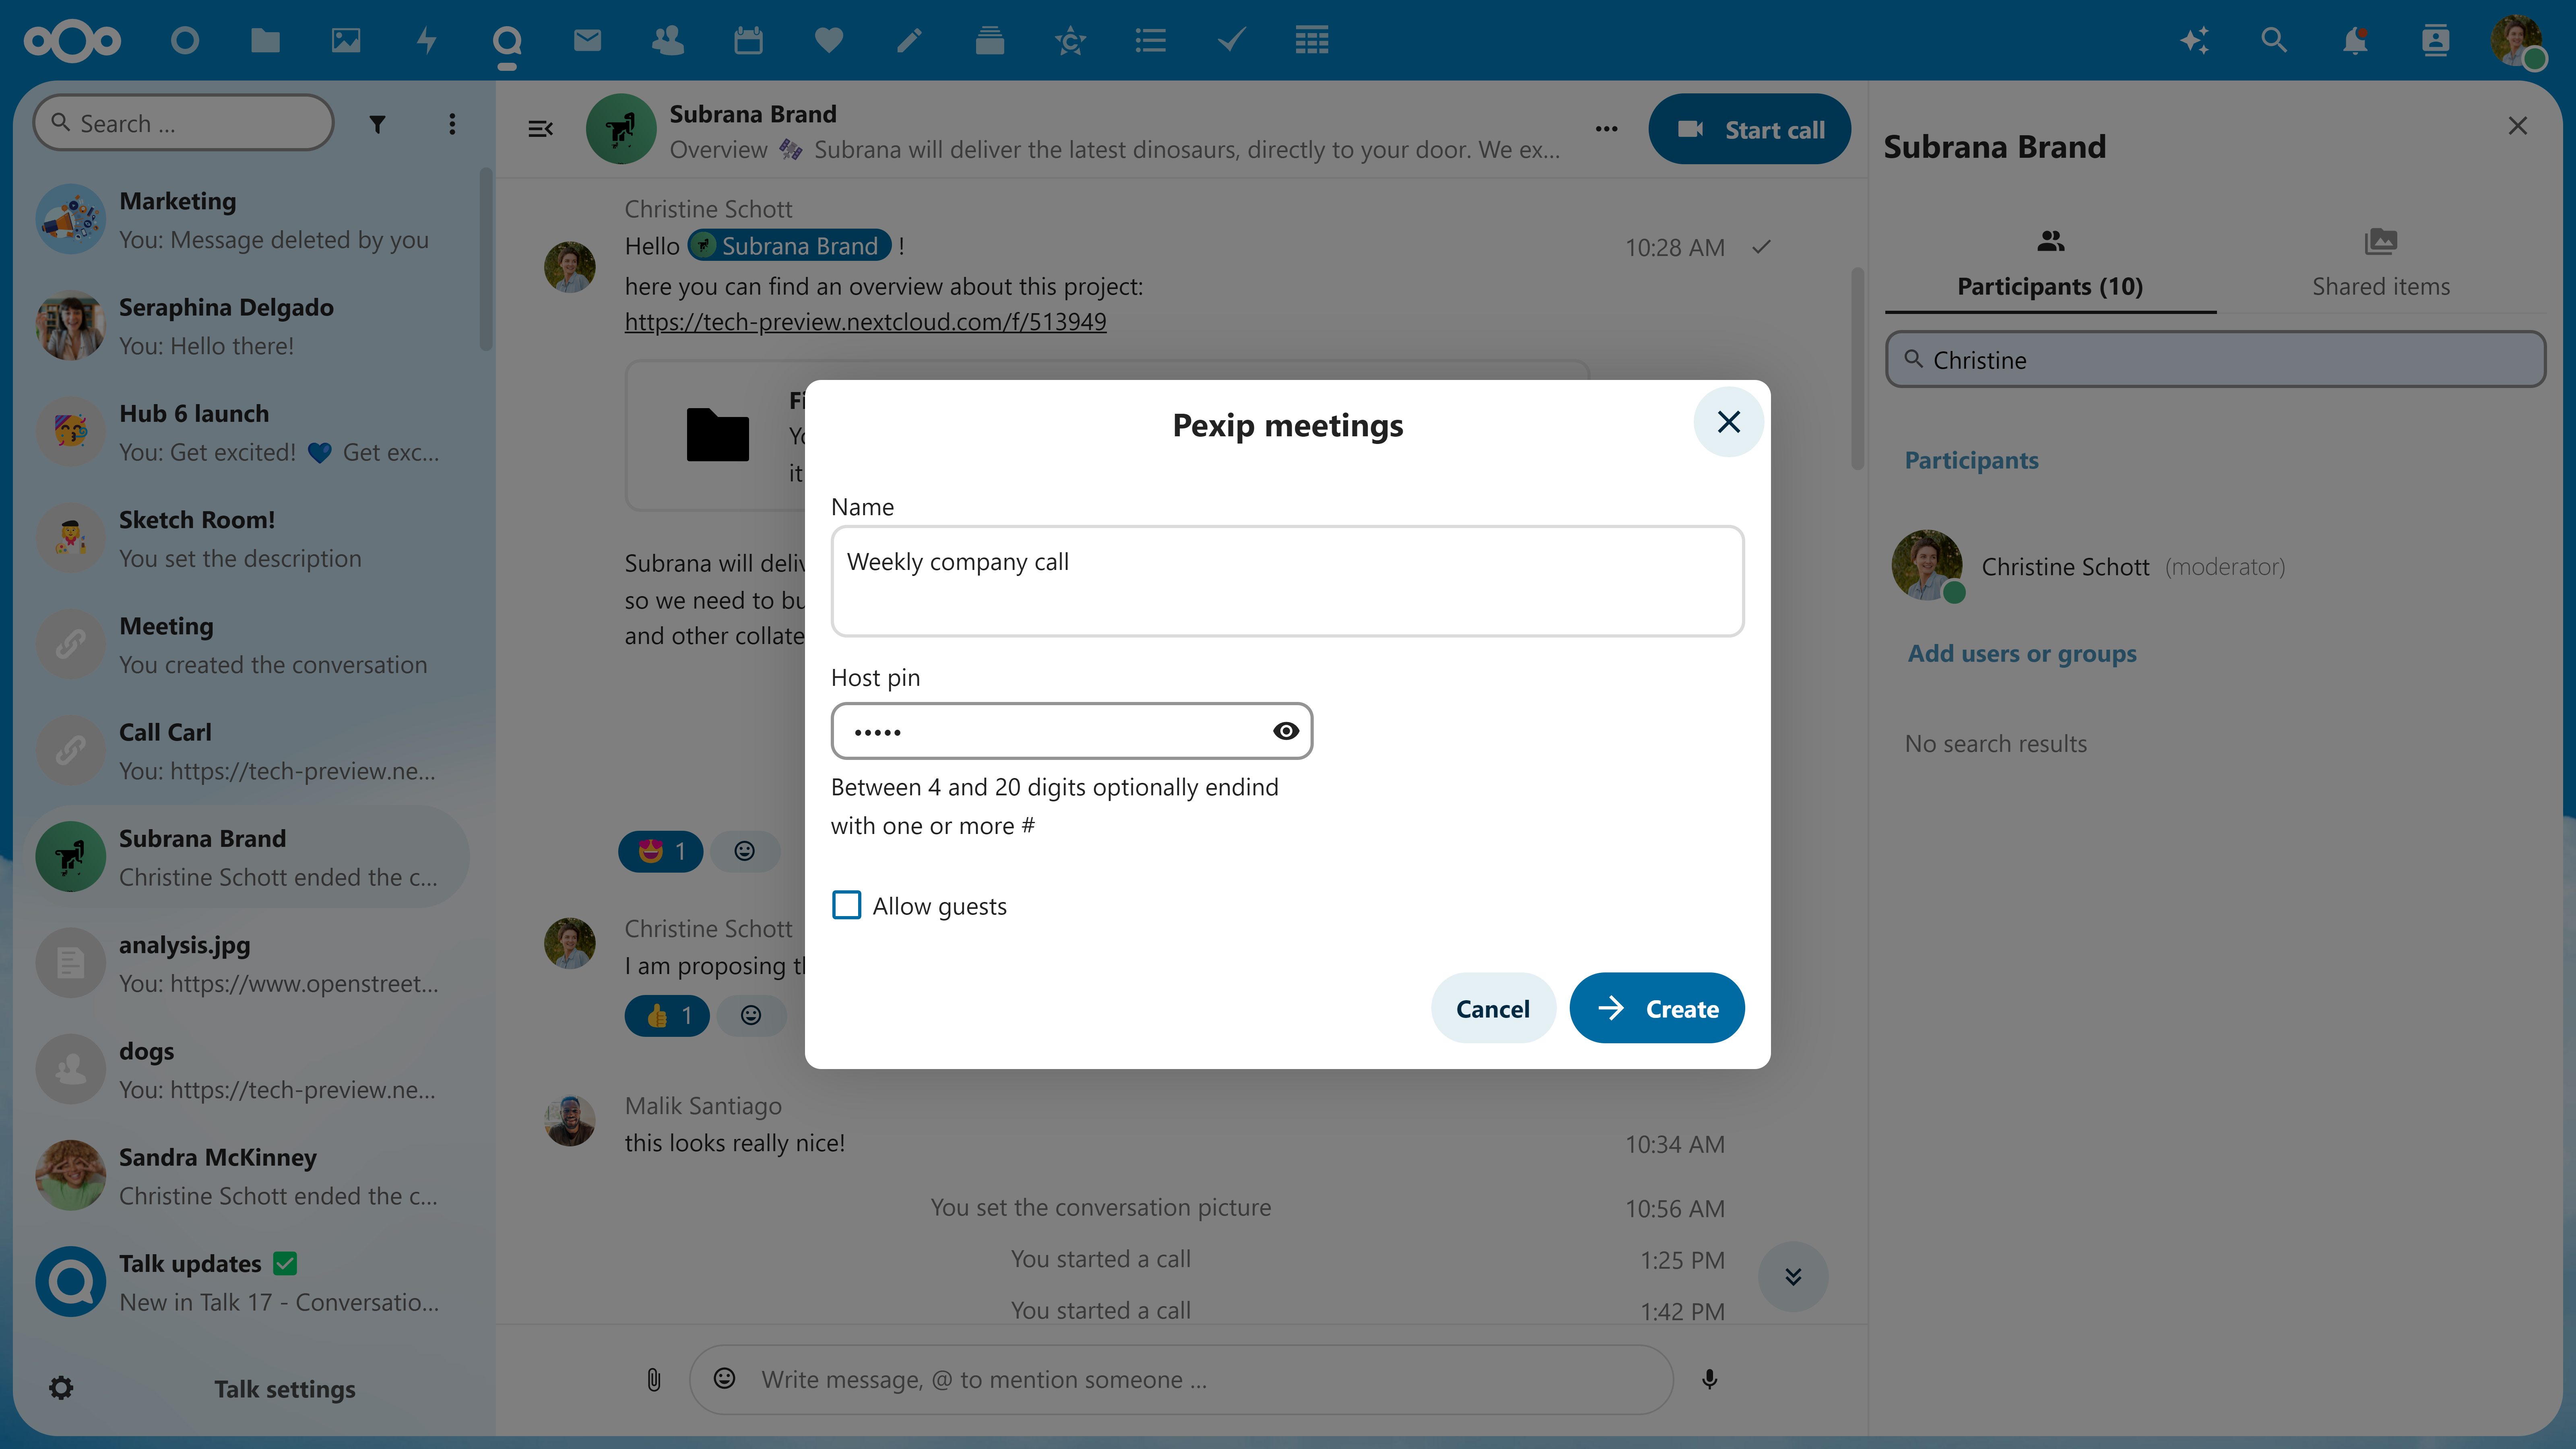Screen dimensions: 2576x1449
Task: Click the conversation Search field
Action: [184, 123]
